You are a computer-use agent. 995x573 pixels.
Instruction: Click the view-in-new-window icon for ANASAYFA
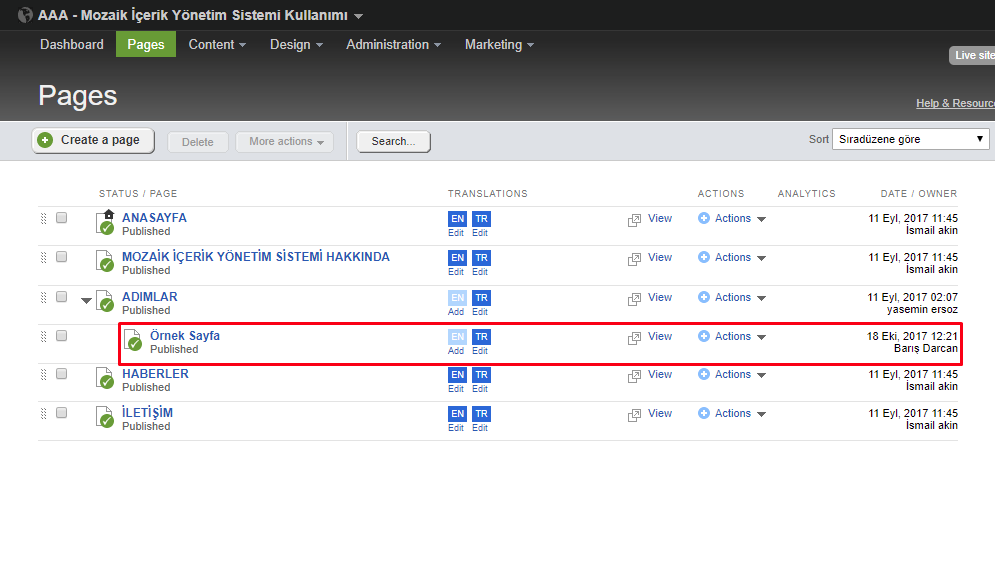click(634, 220)
